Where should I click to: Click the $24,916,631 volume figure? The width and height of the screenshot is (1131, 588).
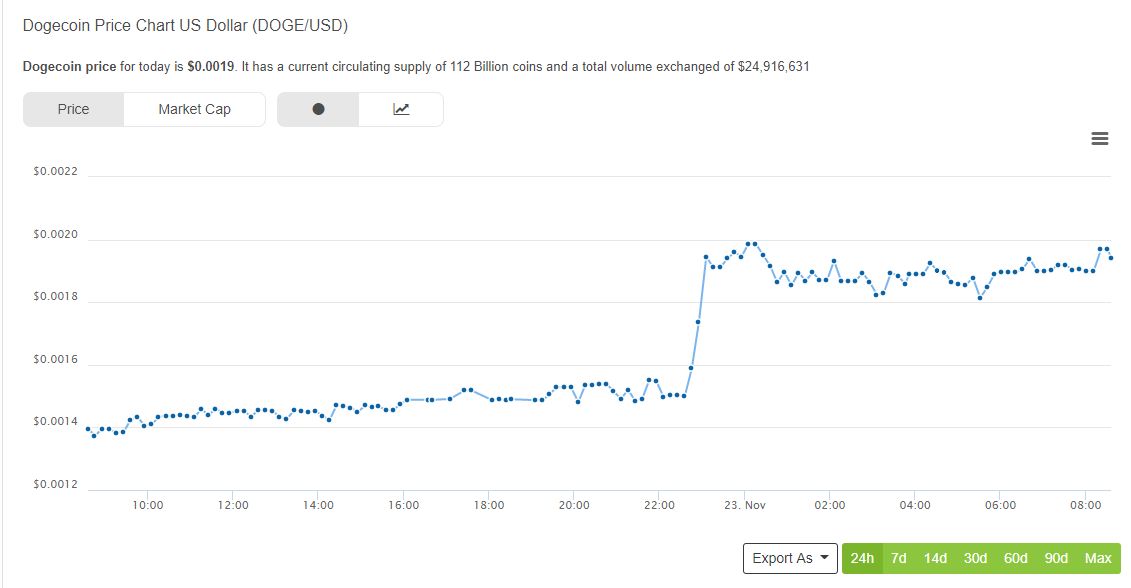(773, 66)
